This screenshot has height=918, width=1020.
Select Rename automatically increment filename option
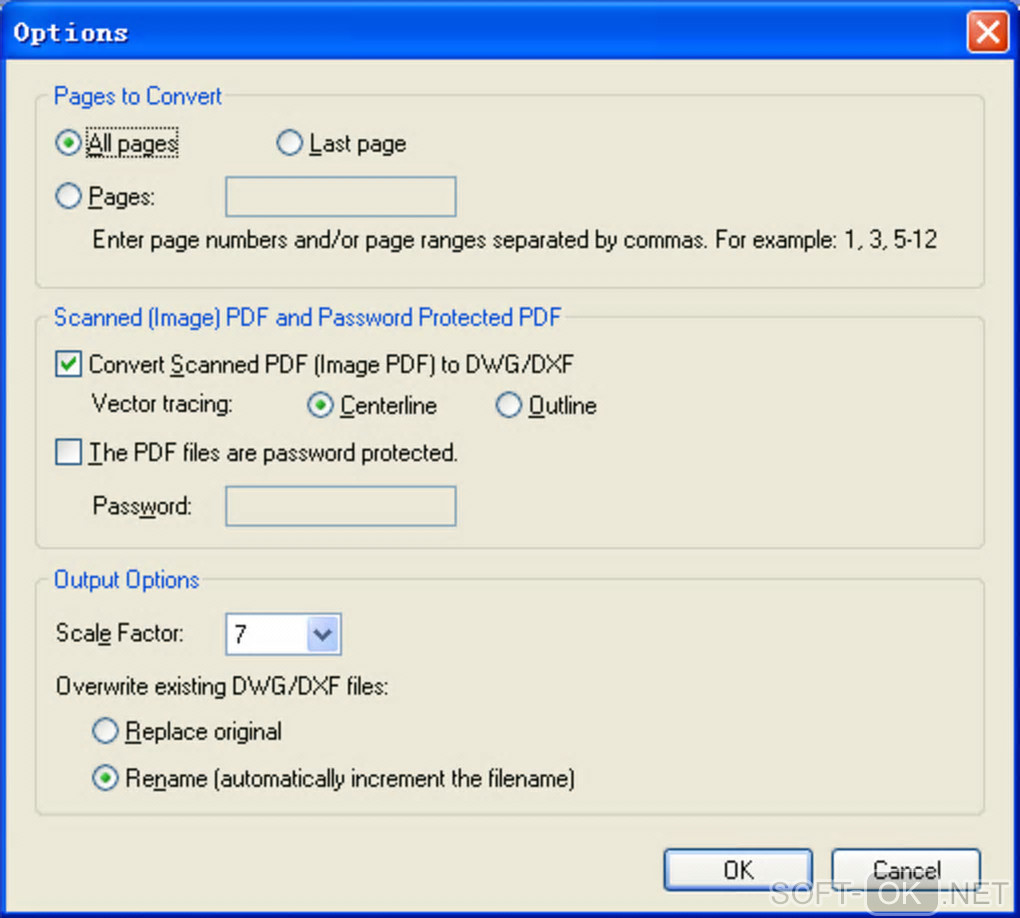[105, 778]
